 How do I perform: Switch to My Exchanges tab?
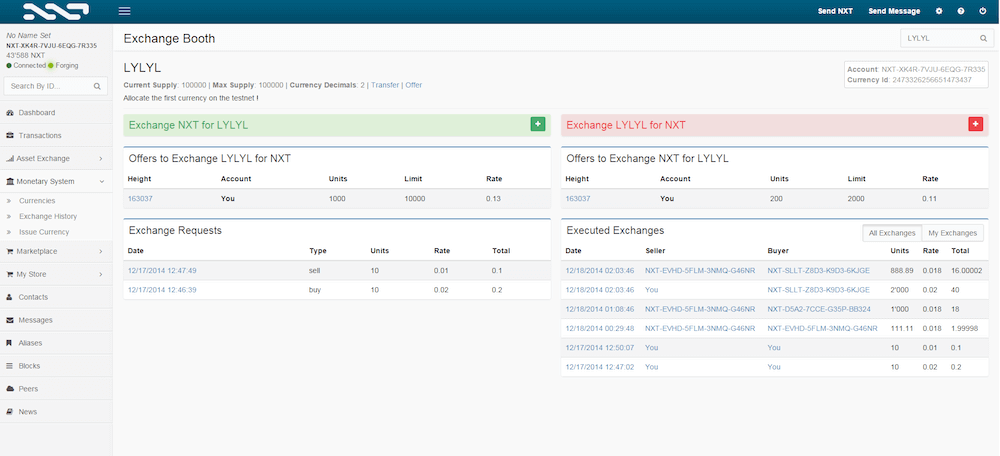tap(953, 233)
